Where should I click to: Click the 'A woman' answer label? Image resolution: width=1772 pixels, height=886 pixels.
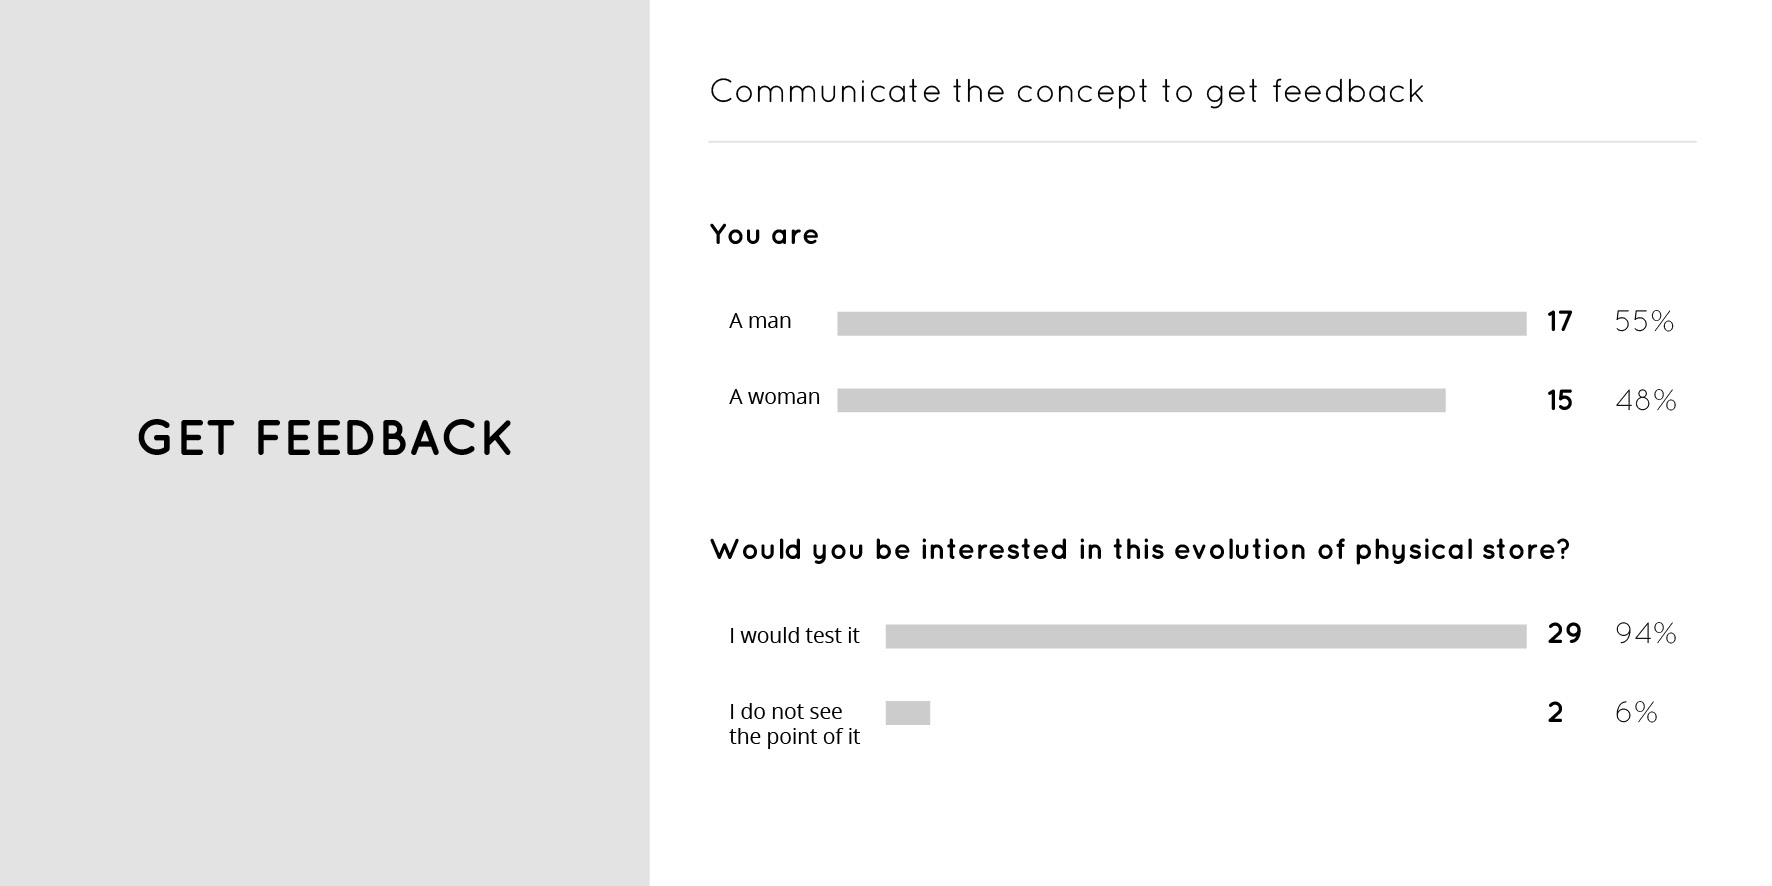[x=774, y=397]
